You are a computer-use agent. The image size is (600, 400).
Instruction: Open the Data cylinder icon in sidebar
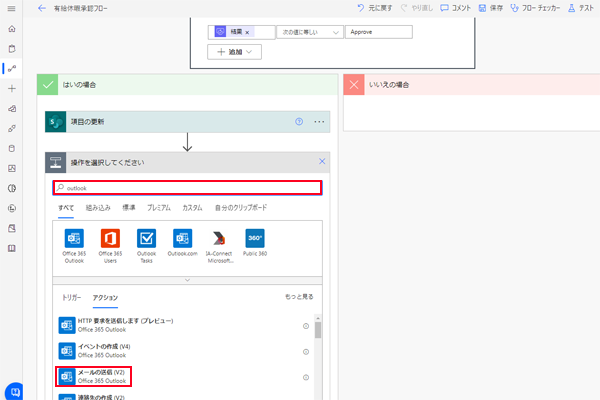coord(12,149)
